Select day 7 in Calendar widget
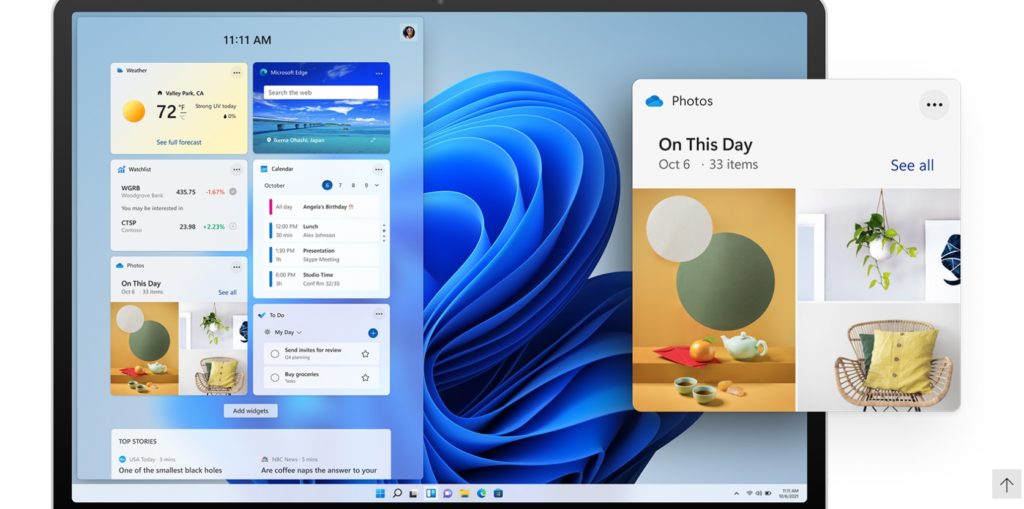The width and height of the screenshot is (1024, 509). click(340, 186)
